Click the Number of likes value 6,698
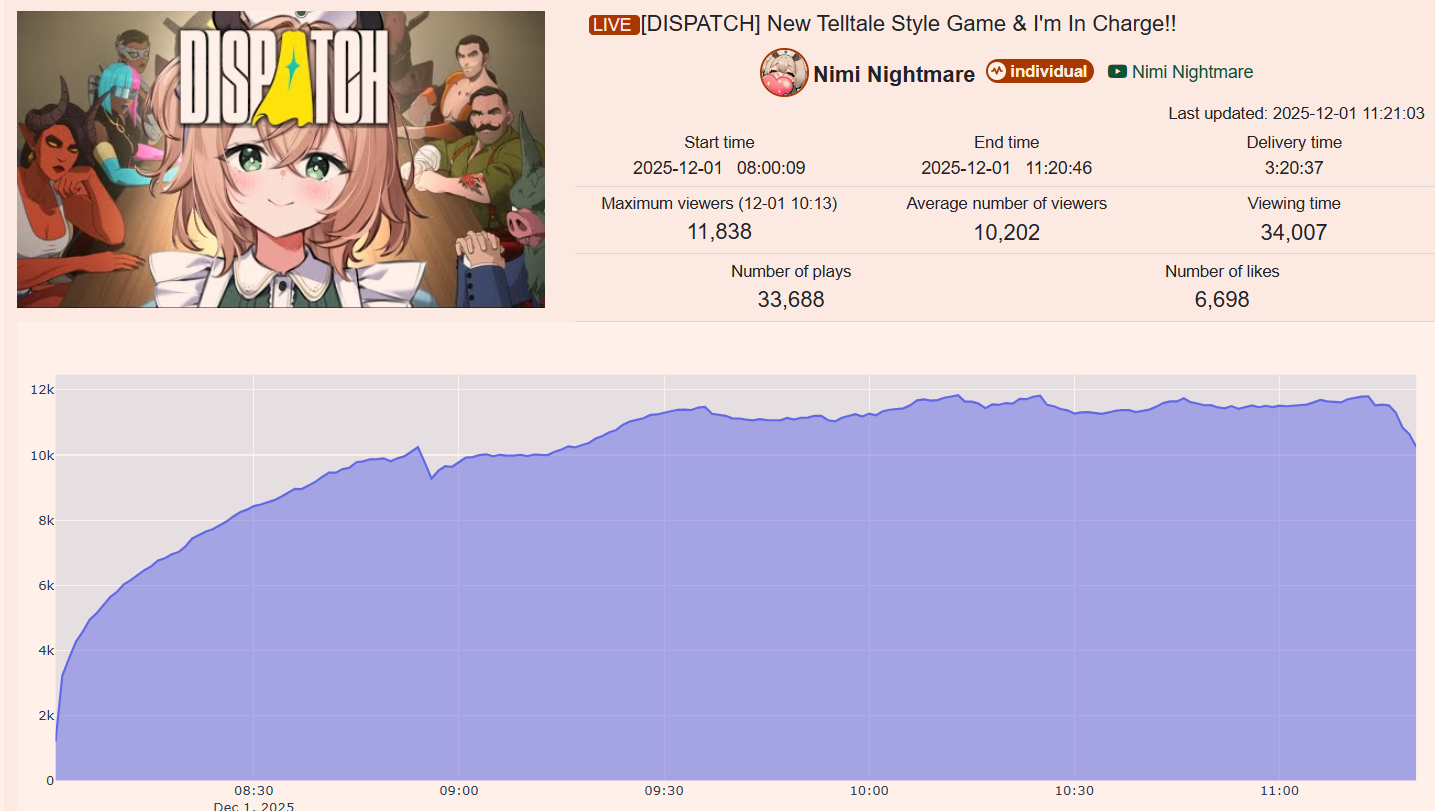1435x811 pixels. click(x=1222, y=300)
